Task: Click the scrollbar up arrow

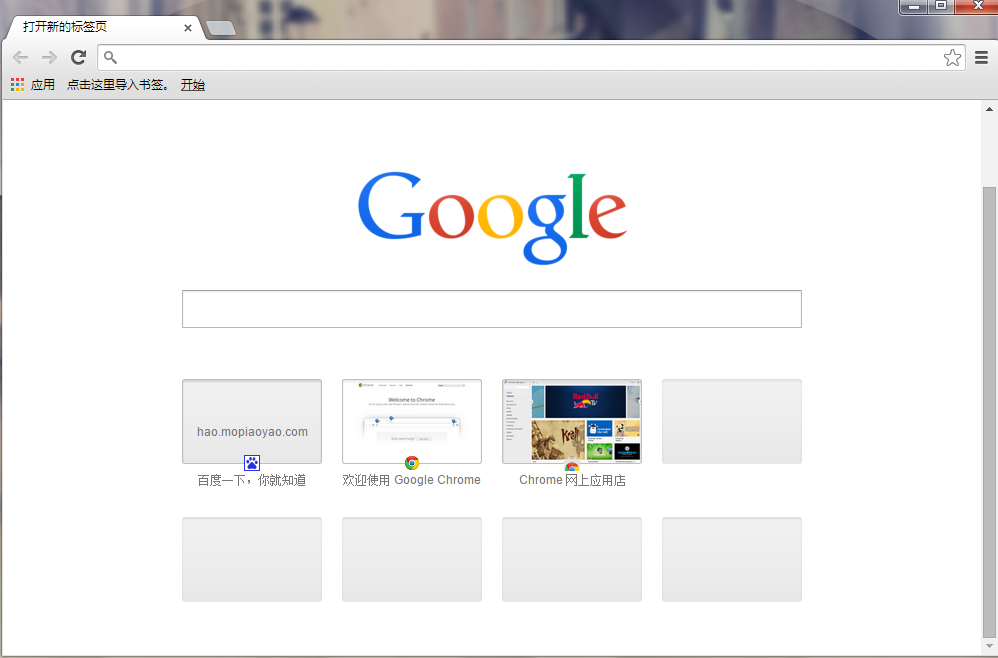Action: pyautogui.click(x=989, y=109)
